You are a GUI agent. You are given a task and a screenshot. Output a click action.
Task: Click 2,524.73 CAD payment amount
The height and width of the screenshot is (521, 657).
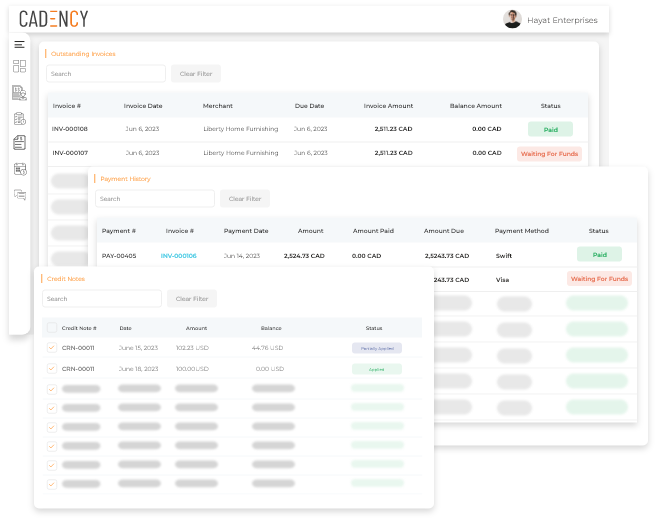(304, 256)
